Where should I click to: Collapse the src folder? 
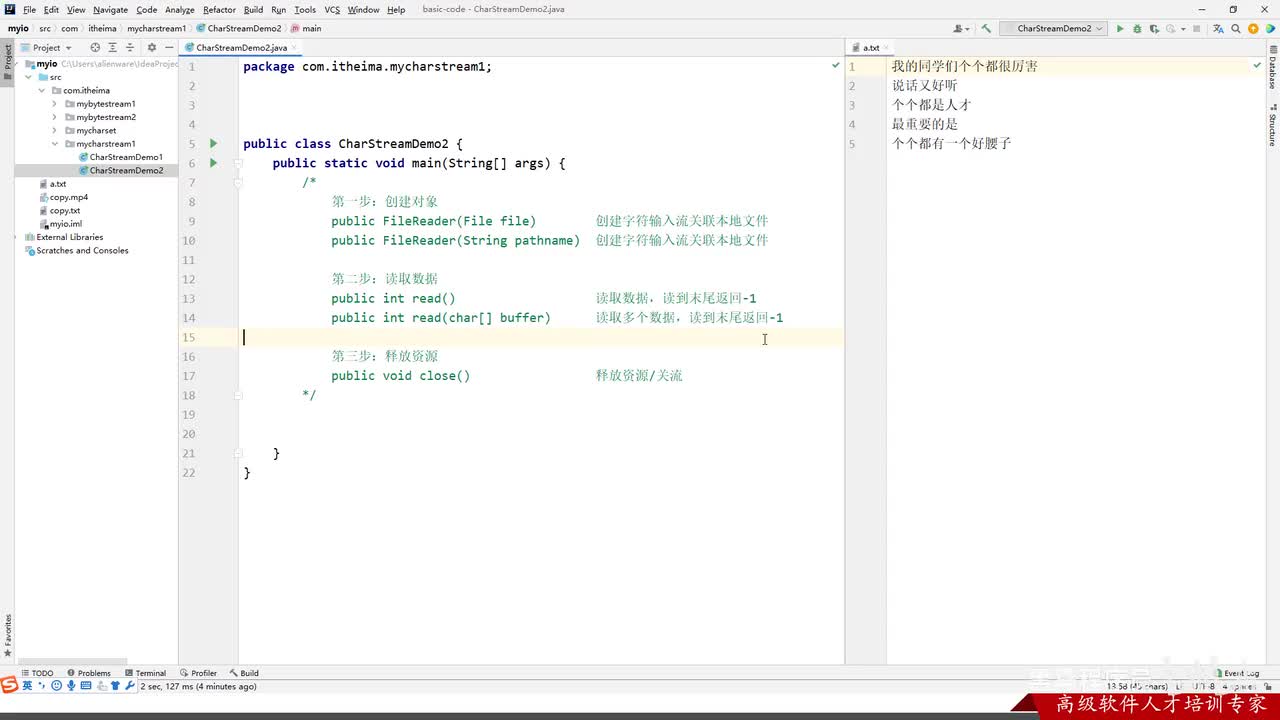click(29, 77)
